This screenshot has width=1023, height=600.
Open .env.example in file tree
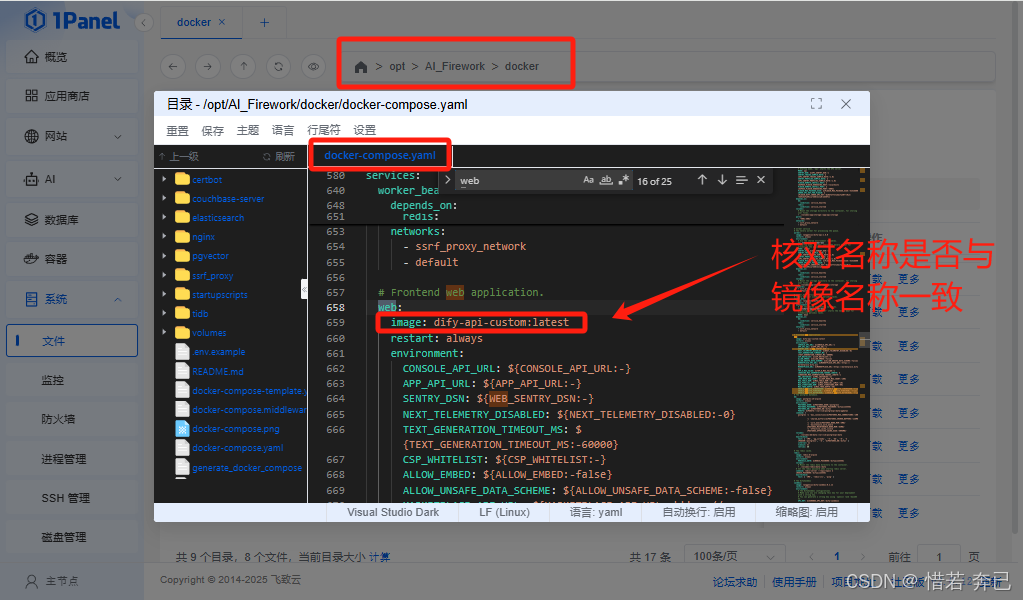[x=219, y=352]
